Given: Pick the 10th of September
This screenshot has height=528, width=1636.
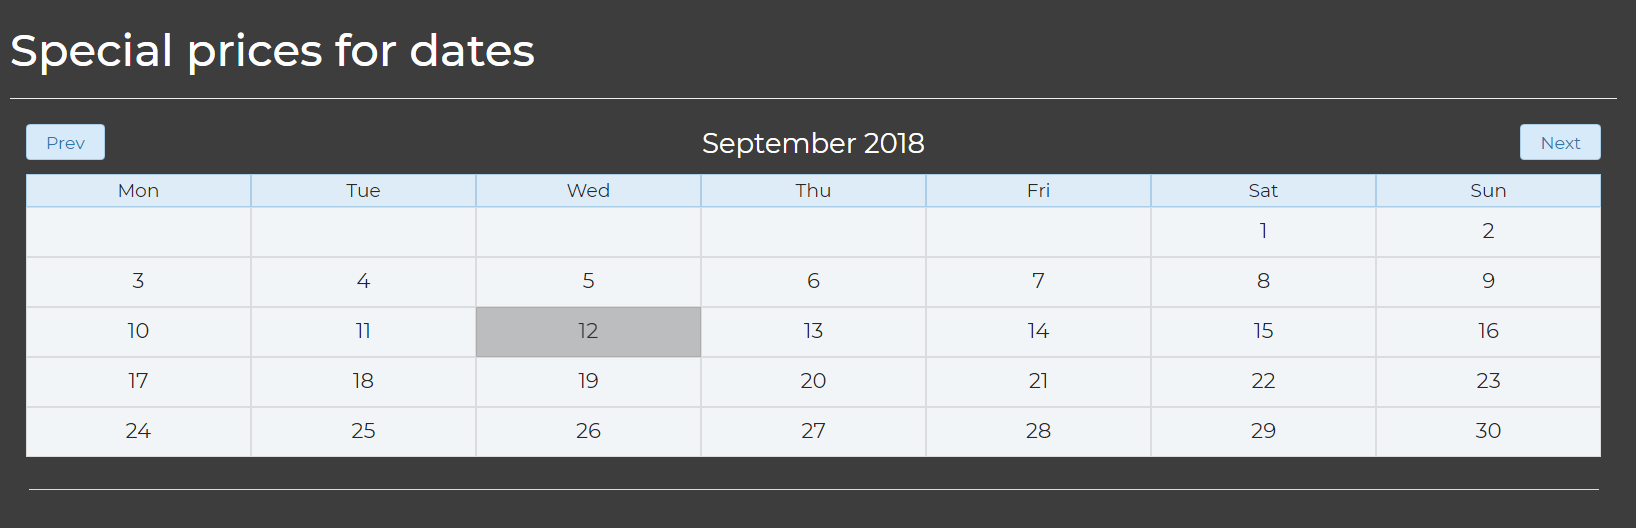Looking at the screenshot, I should (x=138, y=332).
